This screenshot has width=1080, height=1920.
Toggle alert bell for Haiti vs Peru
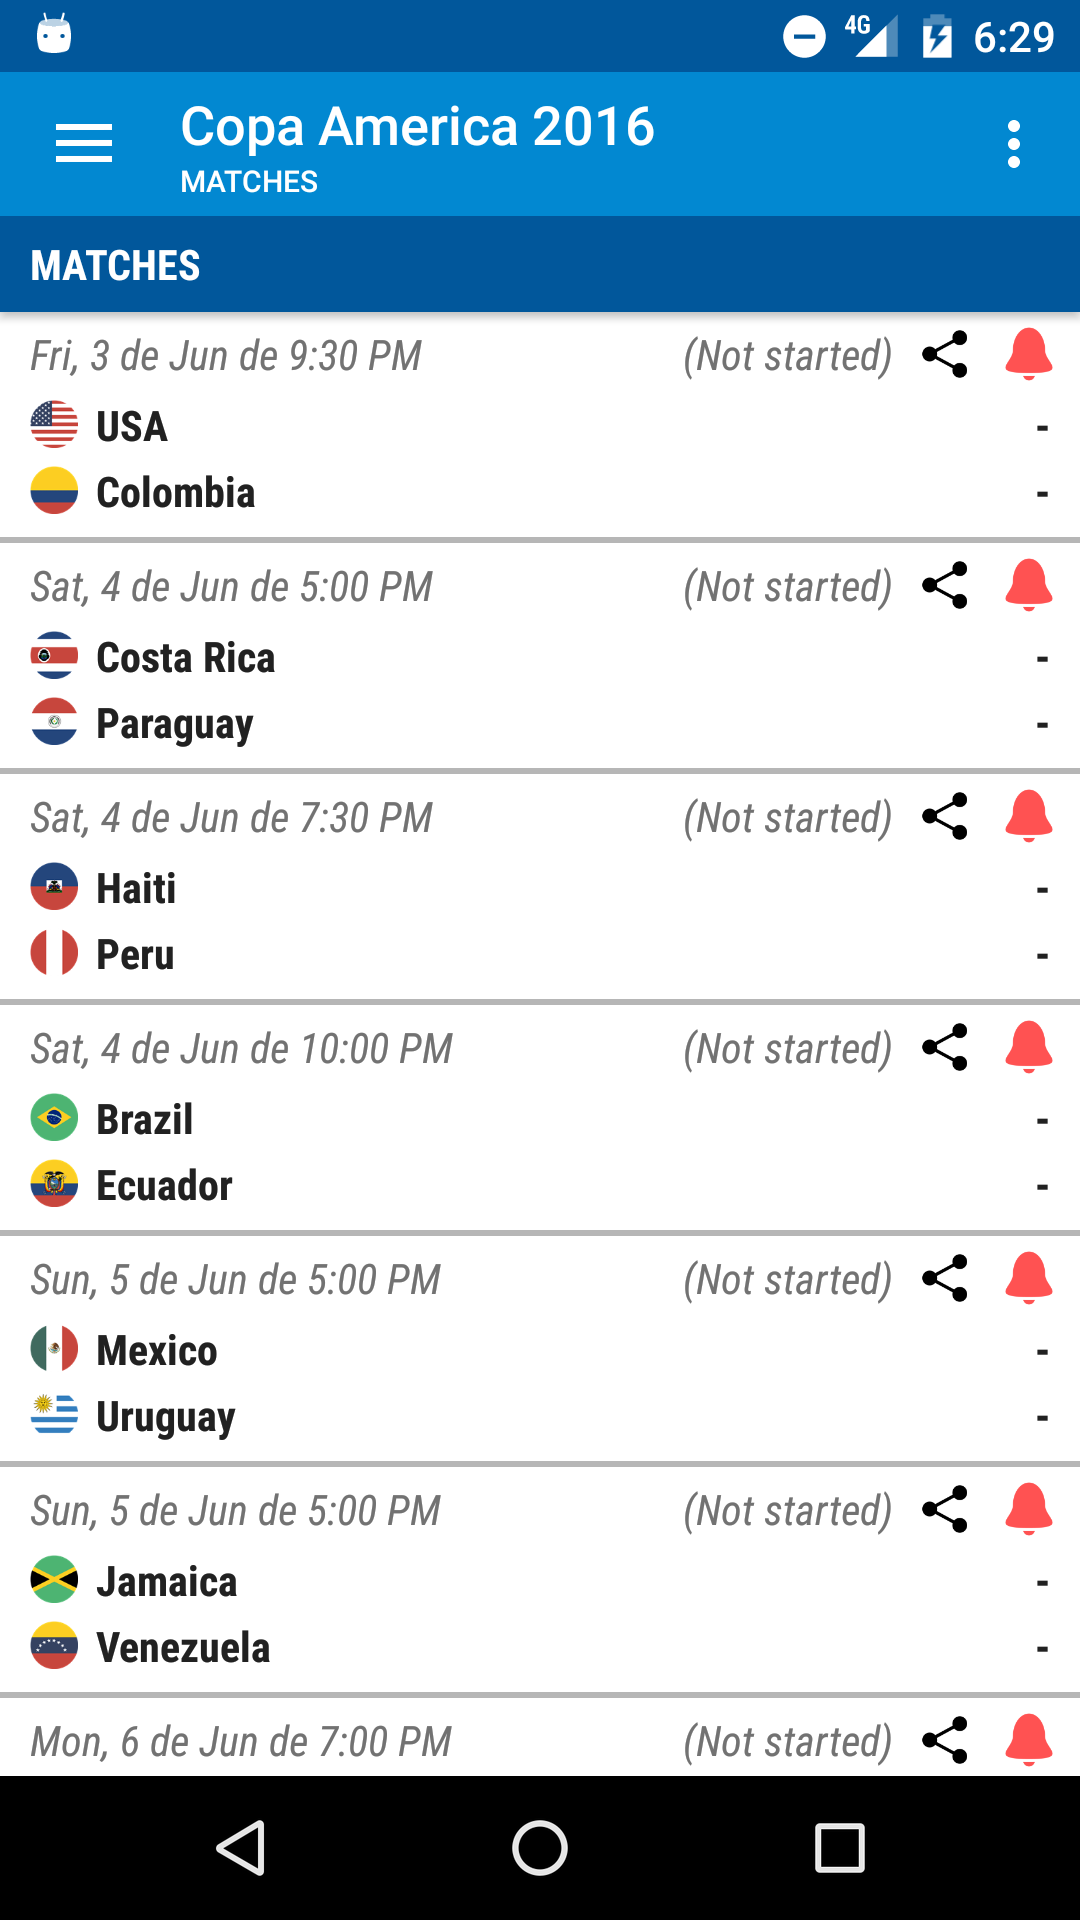click(x=1029, y=816)
